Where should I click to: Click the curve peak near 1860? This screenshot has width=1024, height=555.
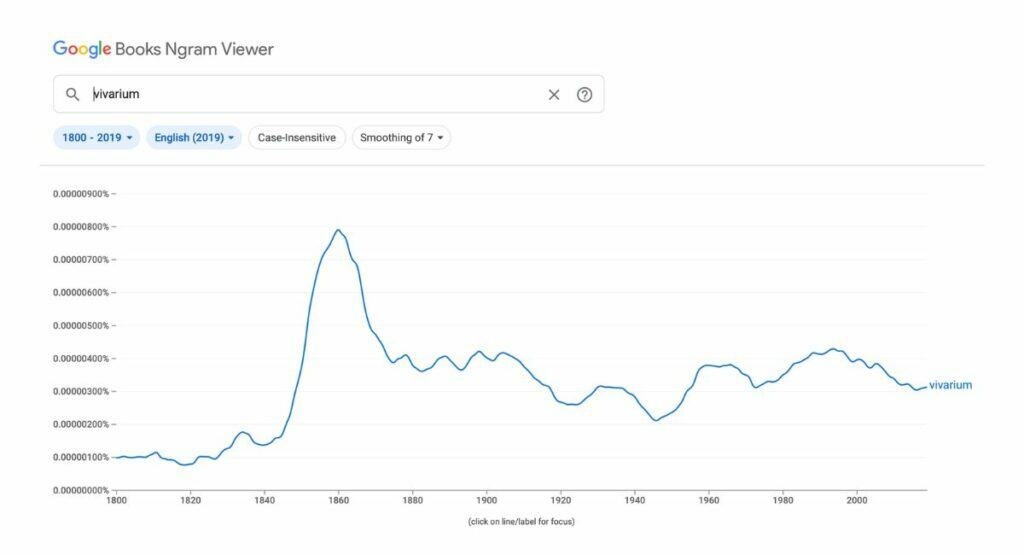tap(338, 230)
